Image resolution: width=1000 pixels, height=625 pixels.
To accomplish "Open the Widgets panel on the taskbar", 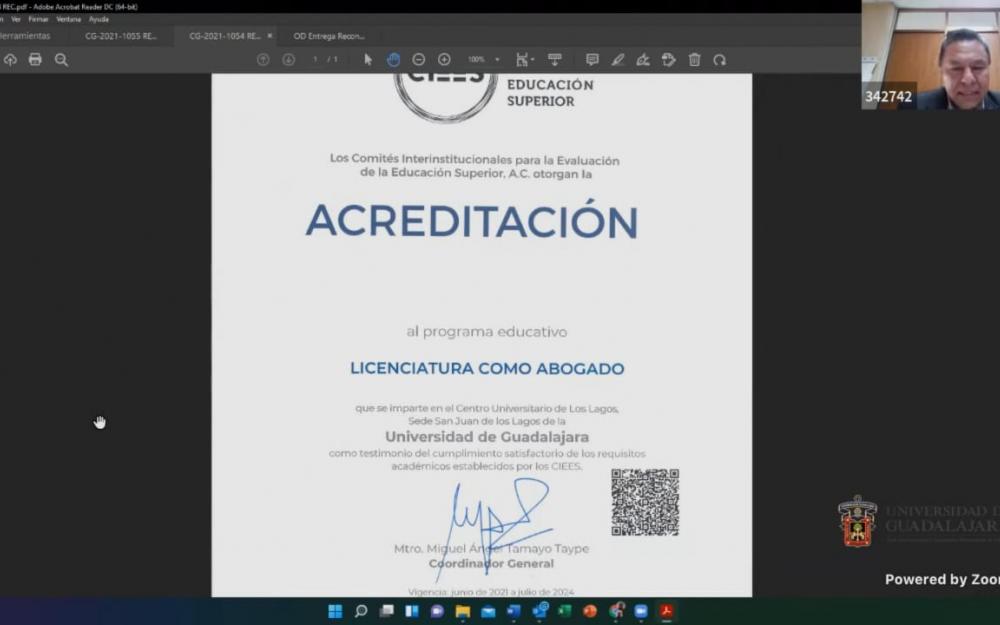I will click(412, 612).
